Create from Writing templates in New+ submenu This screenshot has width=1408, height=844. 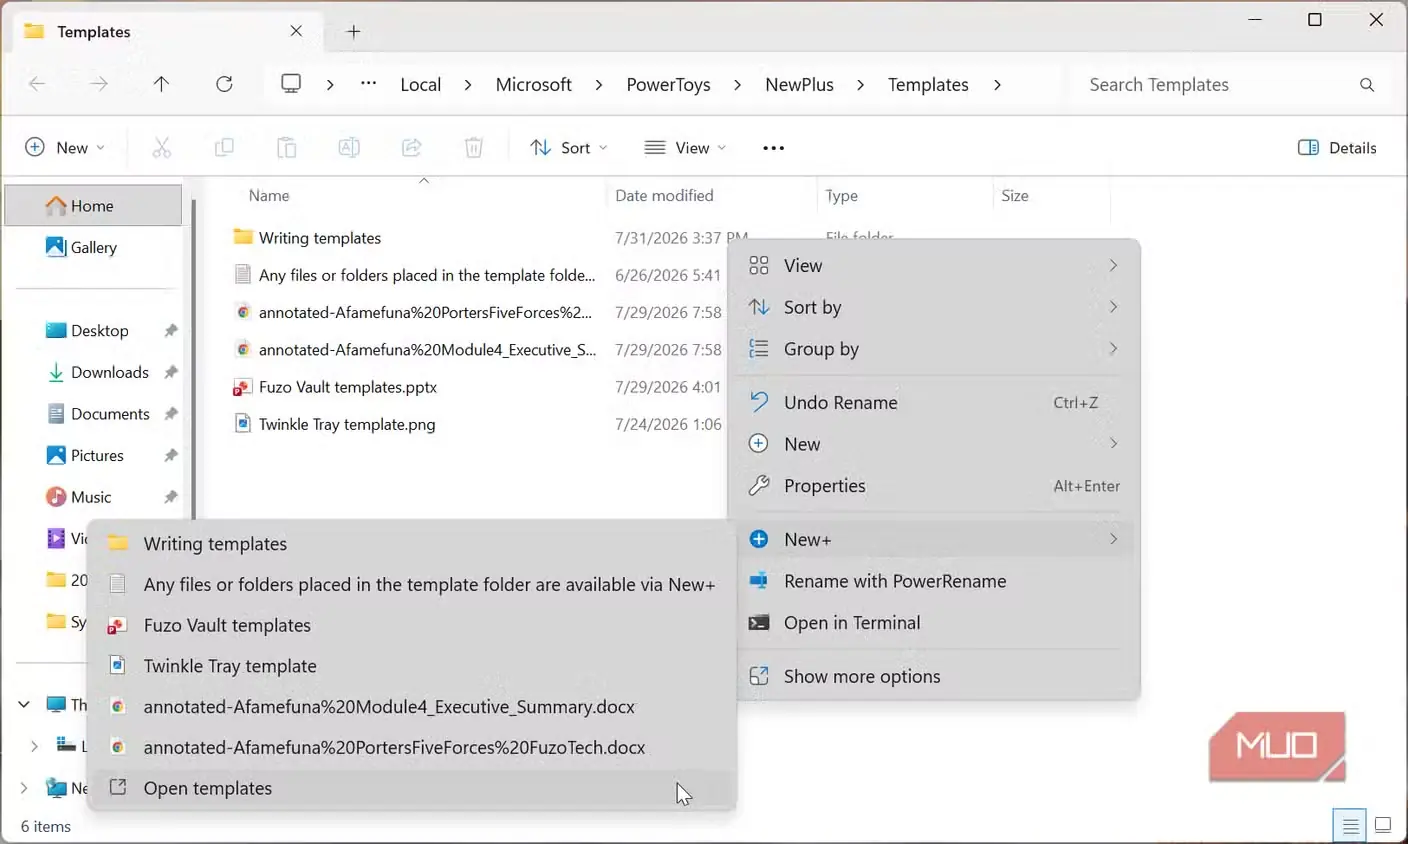click(412, 544)
